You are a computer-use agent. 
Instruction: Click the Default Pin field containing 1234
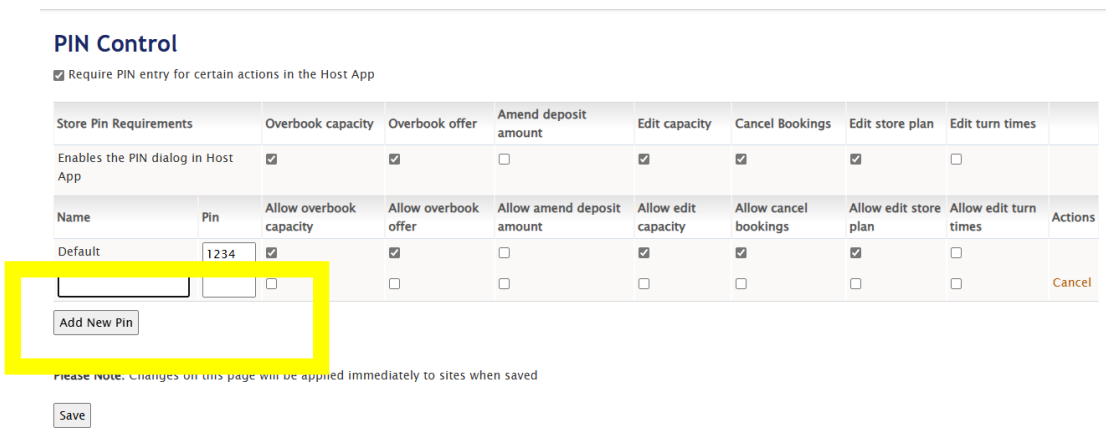[x=228, y=254]
